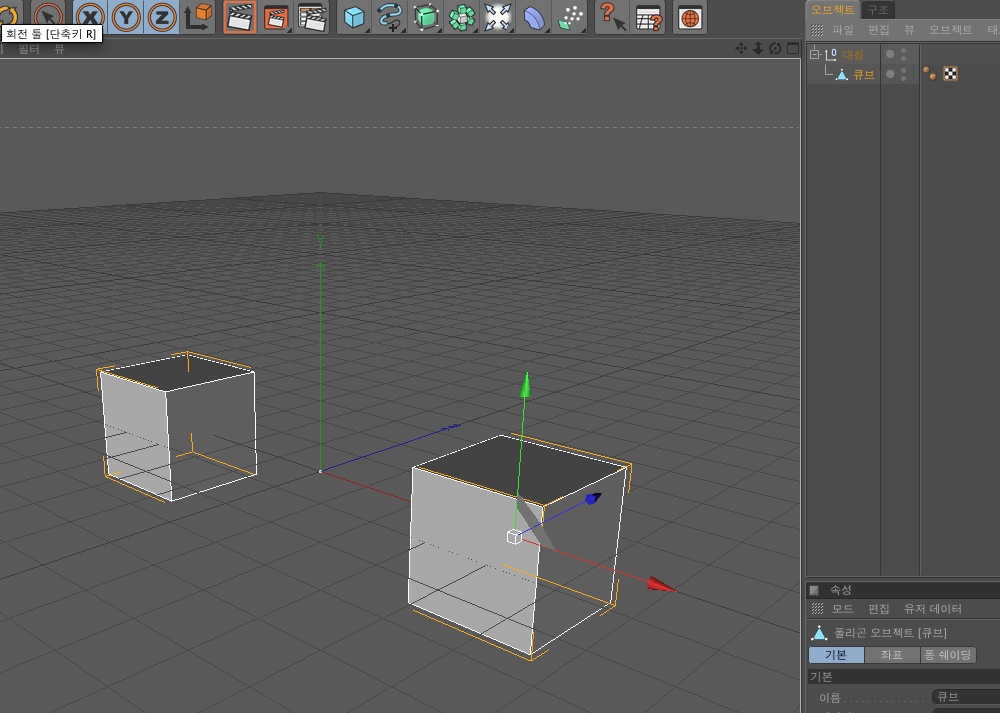Switch to the 구조 tab
Viewport: 1000px width, 713px height.
(x=878, y=10)
